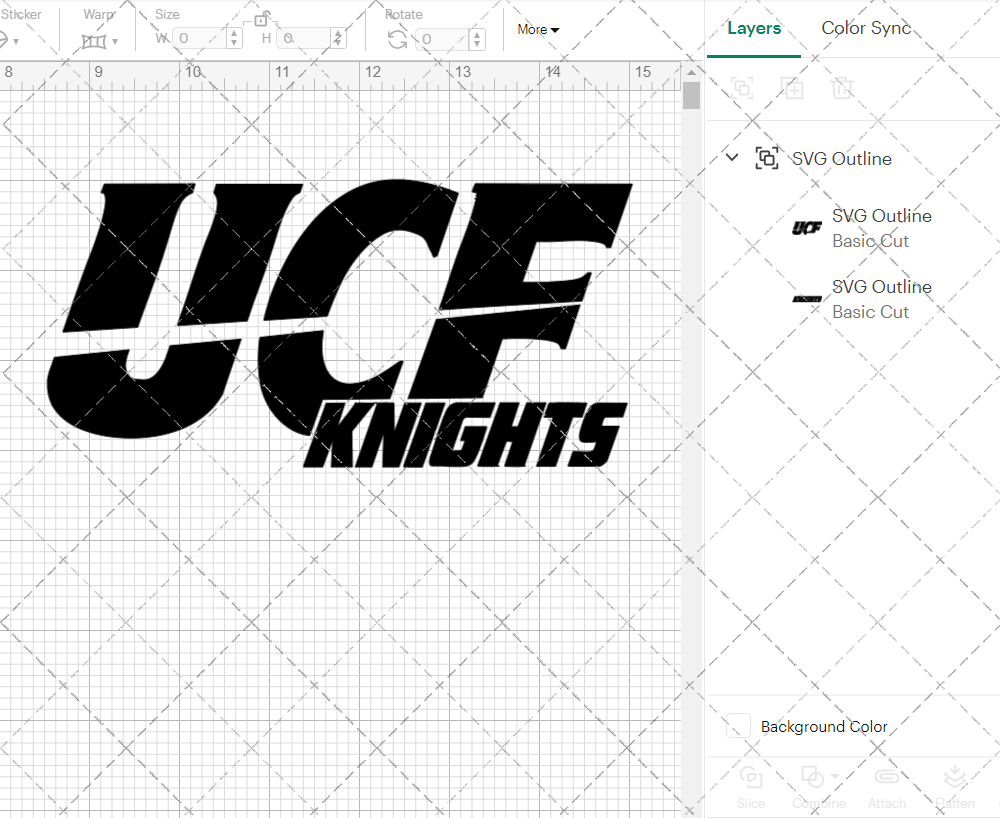Screen dimensions: 1000x818
Task: Click the duplicate layer icon
Action: coord(793,88)
